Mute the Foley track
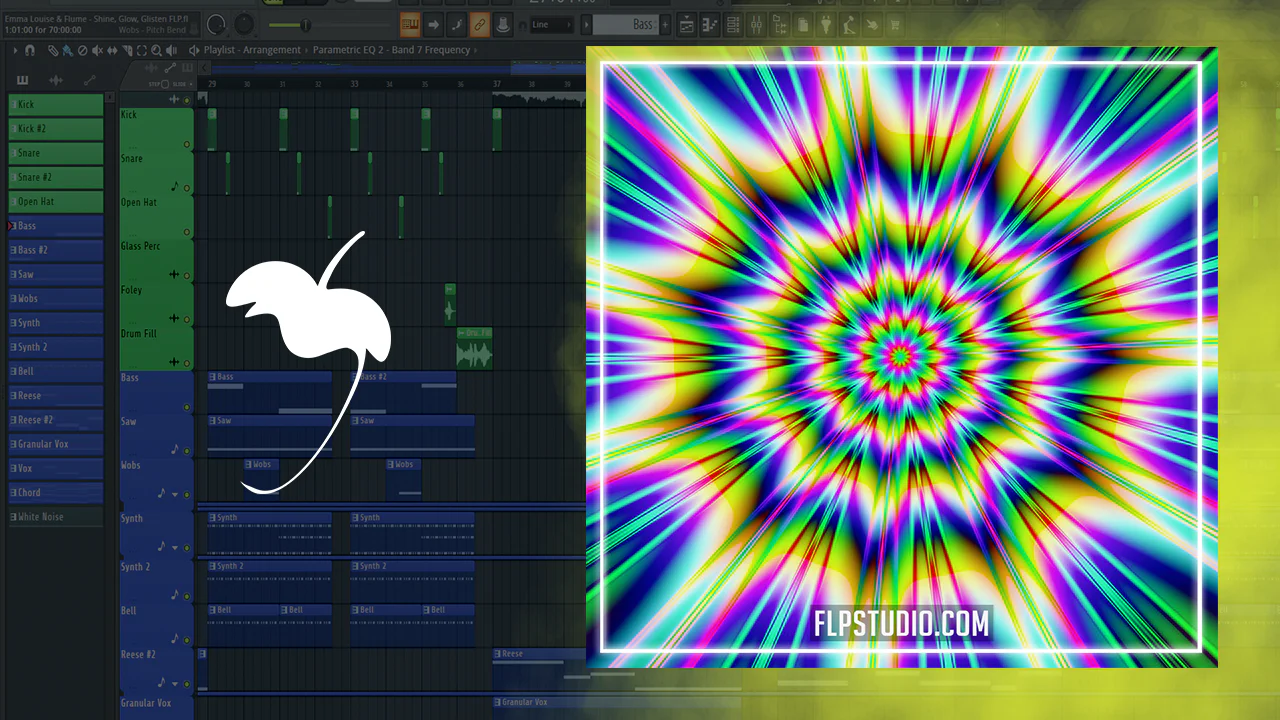This screenshot has width=1280, height=720. tap(187, 319)
